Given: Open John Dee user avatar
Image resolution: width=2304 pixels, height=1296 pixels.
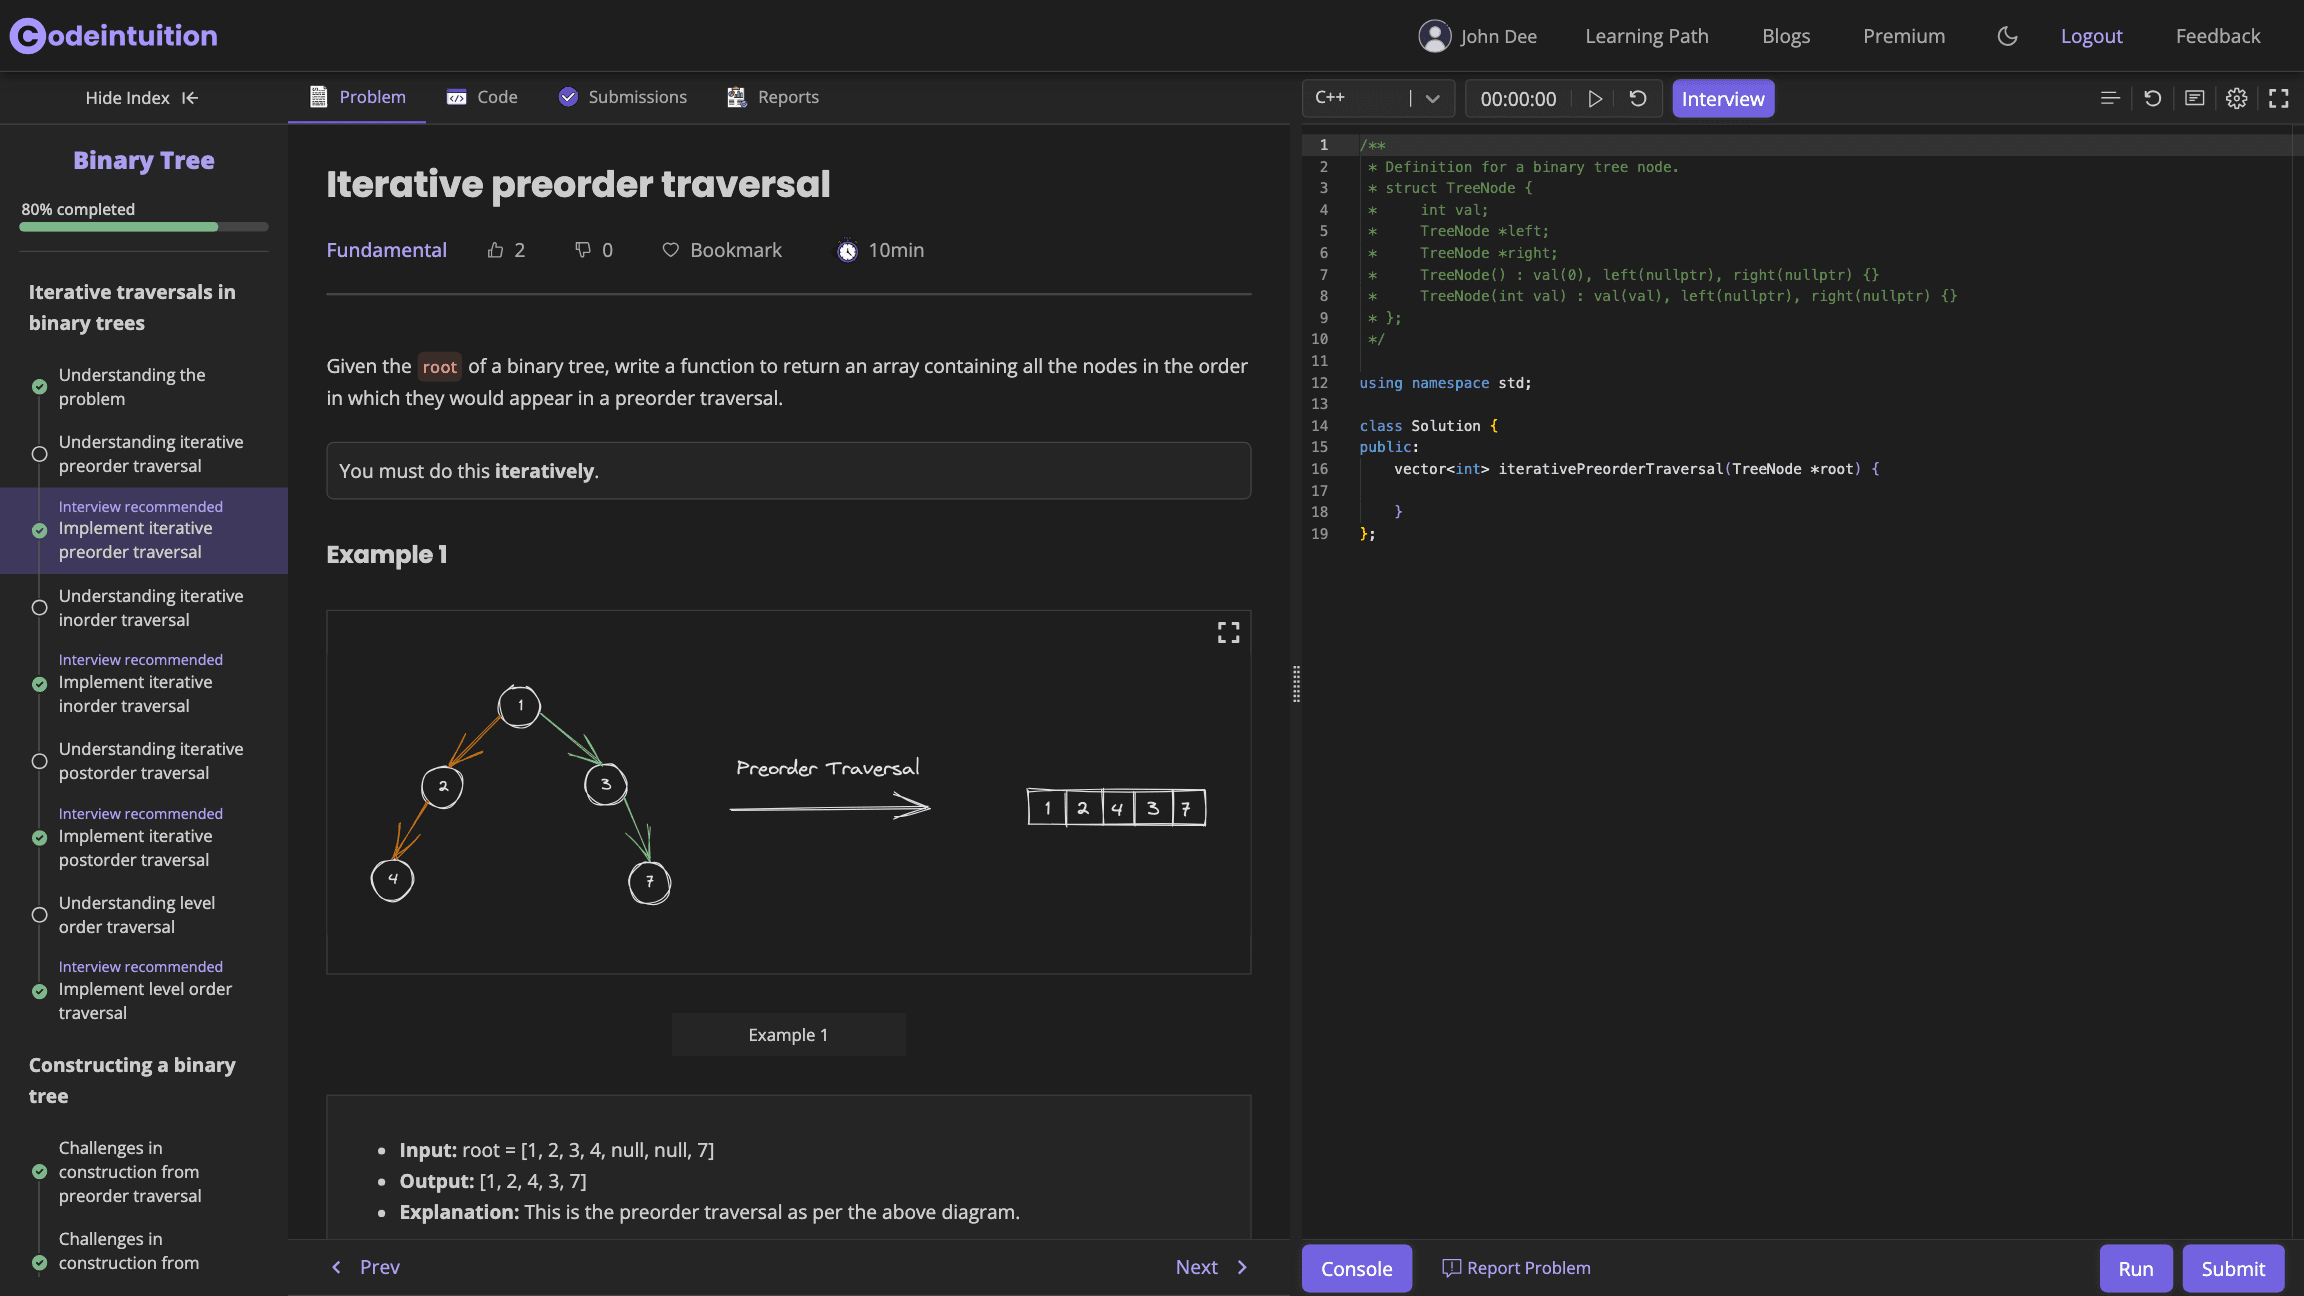Looking at the screenshot, I should tap(1434, 36).
